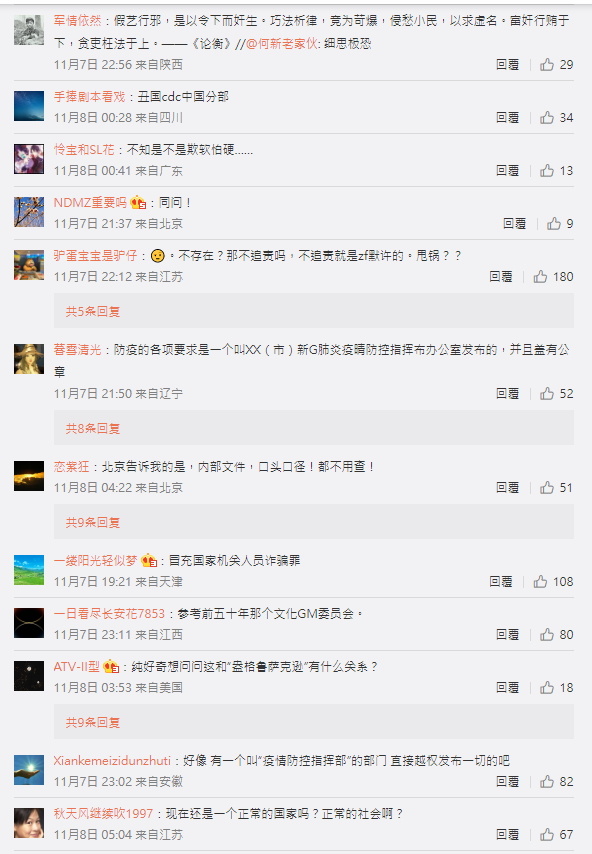The height and width of the screenshot is (854, 592).
Task: Click 回覆 on 一日看尽长安花7853's comment
Action: pos(508,635)
